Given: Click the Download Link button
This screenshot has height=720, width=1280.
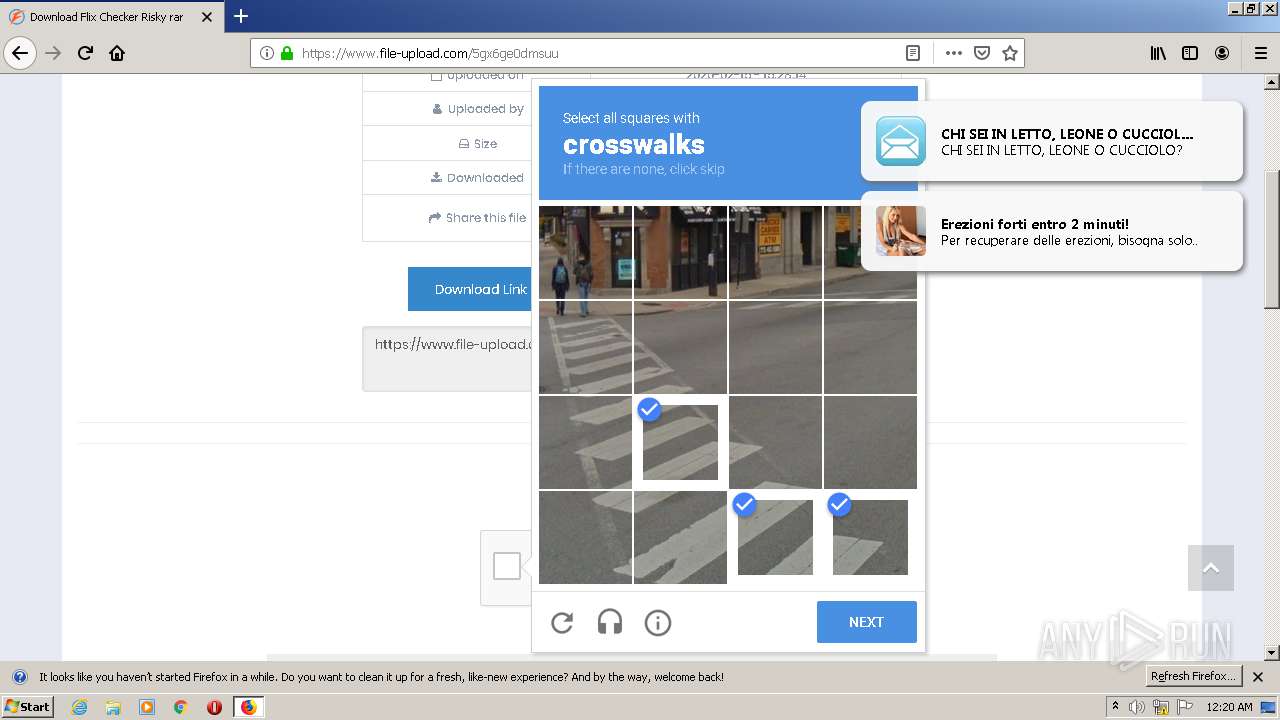Looking at the screenshot, I should point(470,289).
